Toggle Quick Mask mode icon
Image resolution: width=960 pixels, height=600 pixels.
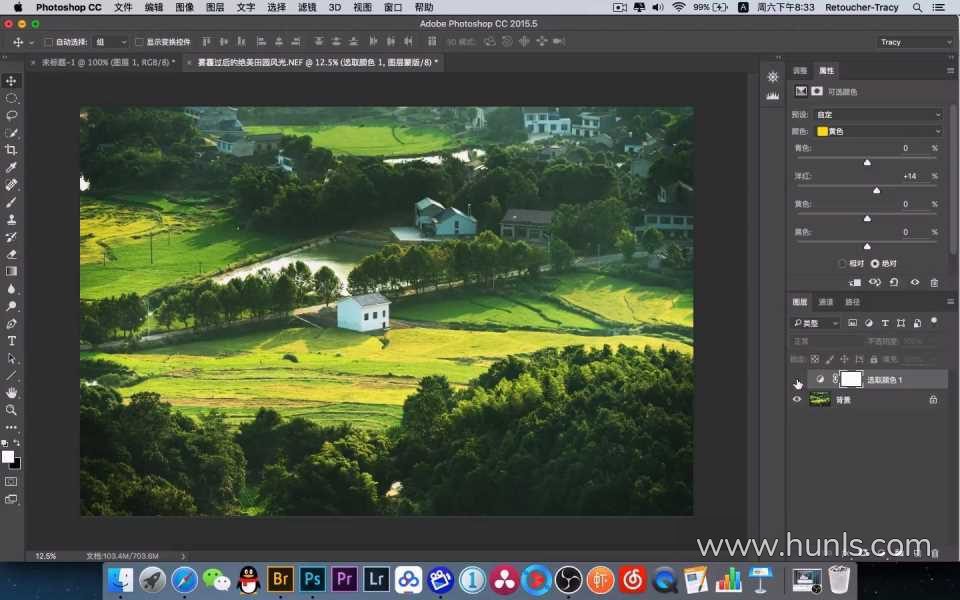[x=11, y=482]
